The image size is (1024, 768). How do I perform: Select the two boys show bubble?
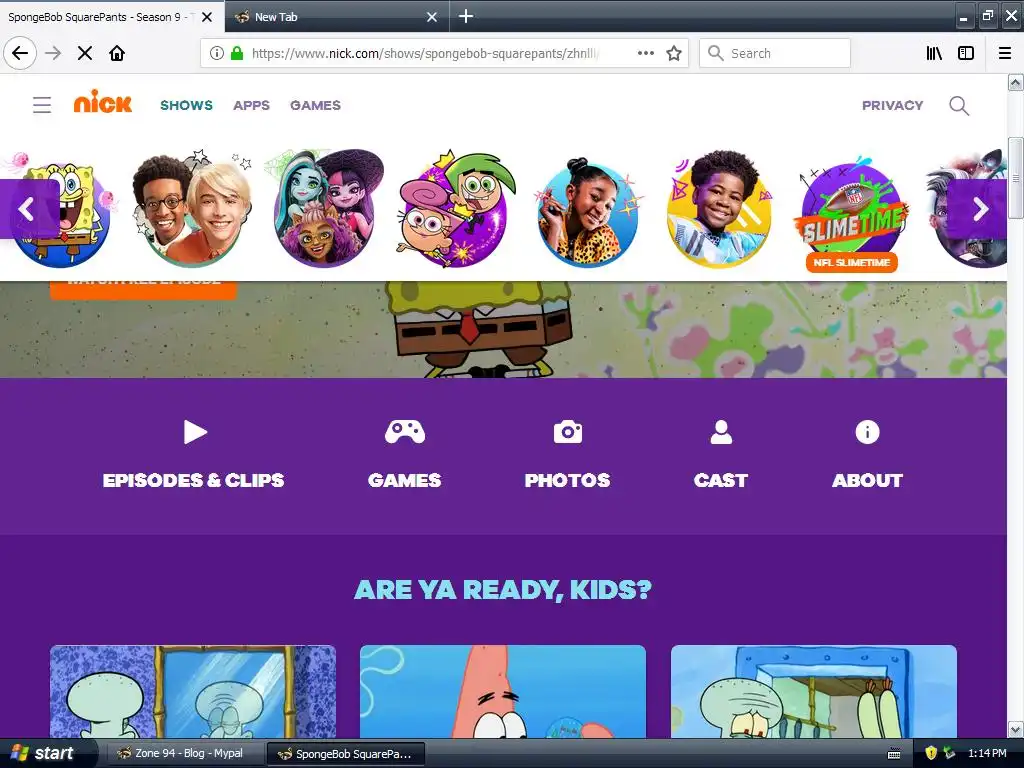191,209
